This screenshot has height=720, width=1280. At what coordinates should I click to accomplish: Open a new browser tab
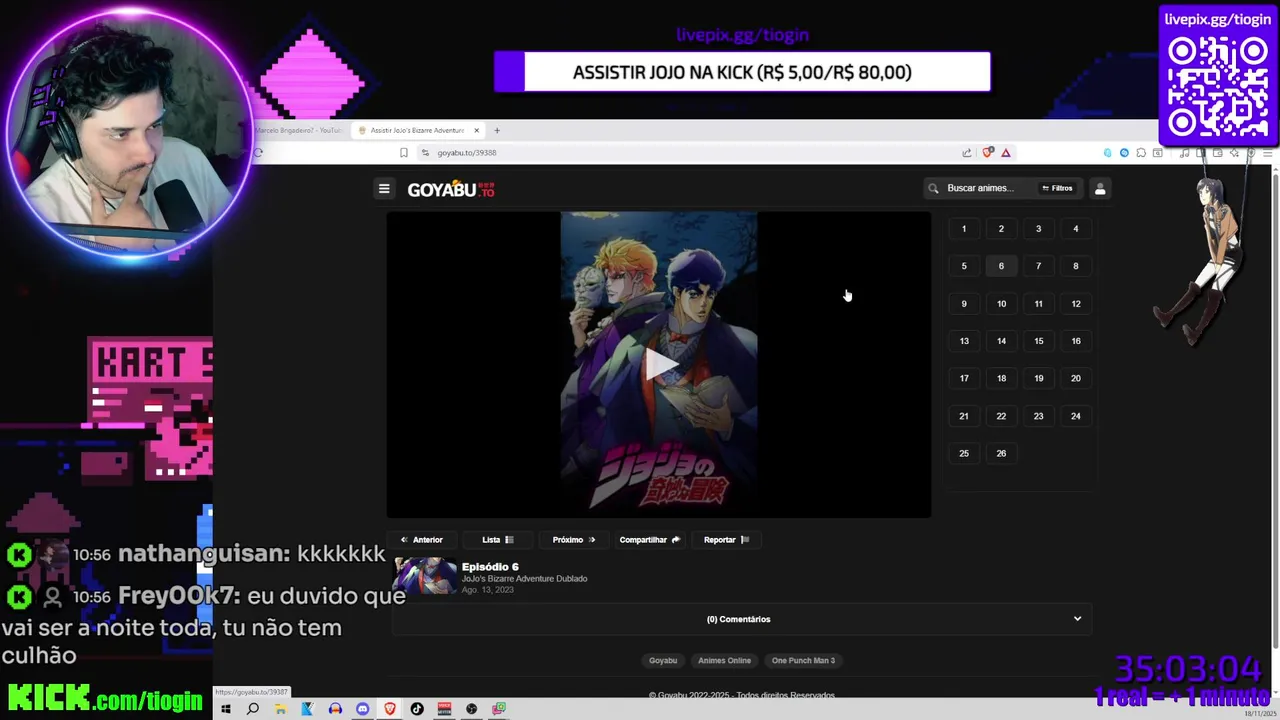pyautogui.click(x=496, y=130)
